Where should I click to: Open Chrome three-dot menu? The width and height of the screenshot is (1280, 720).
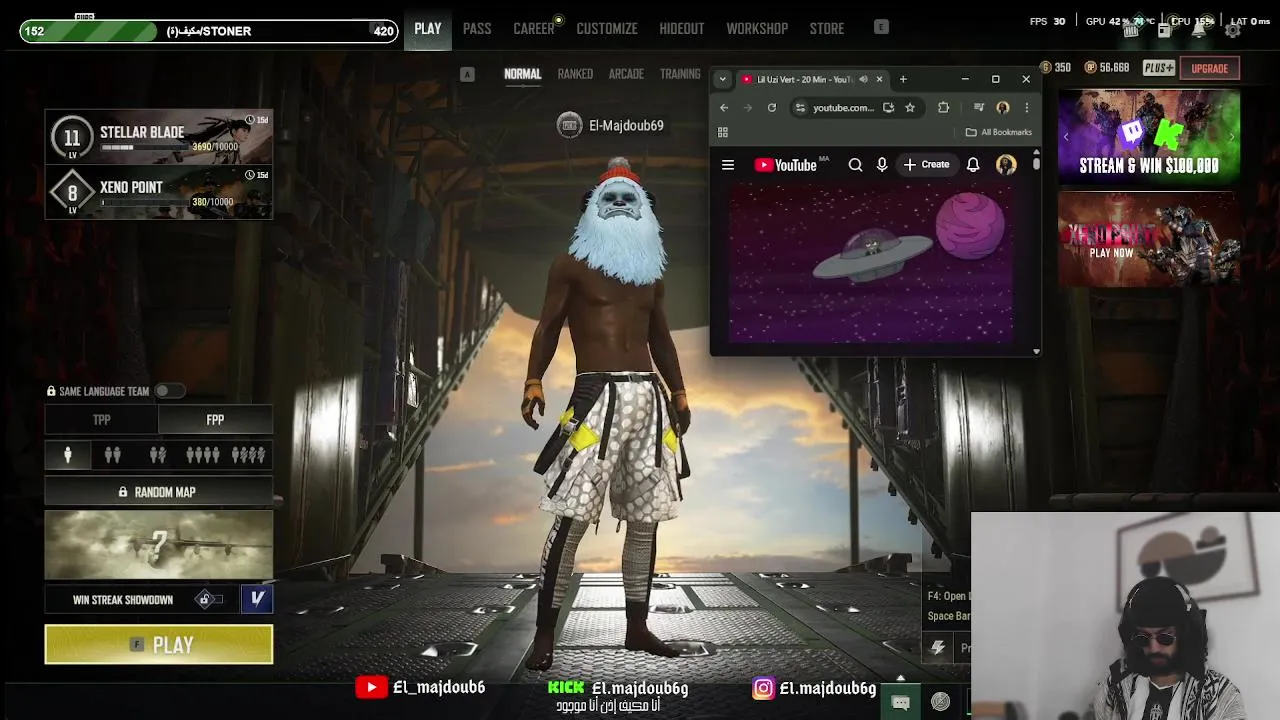1026,108
